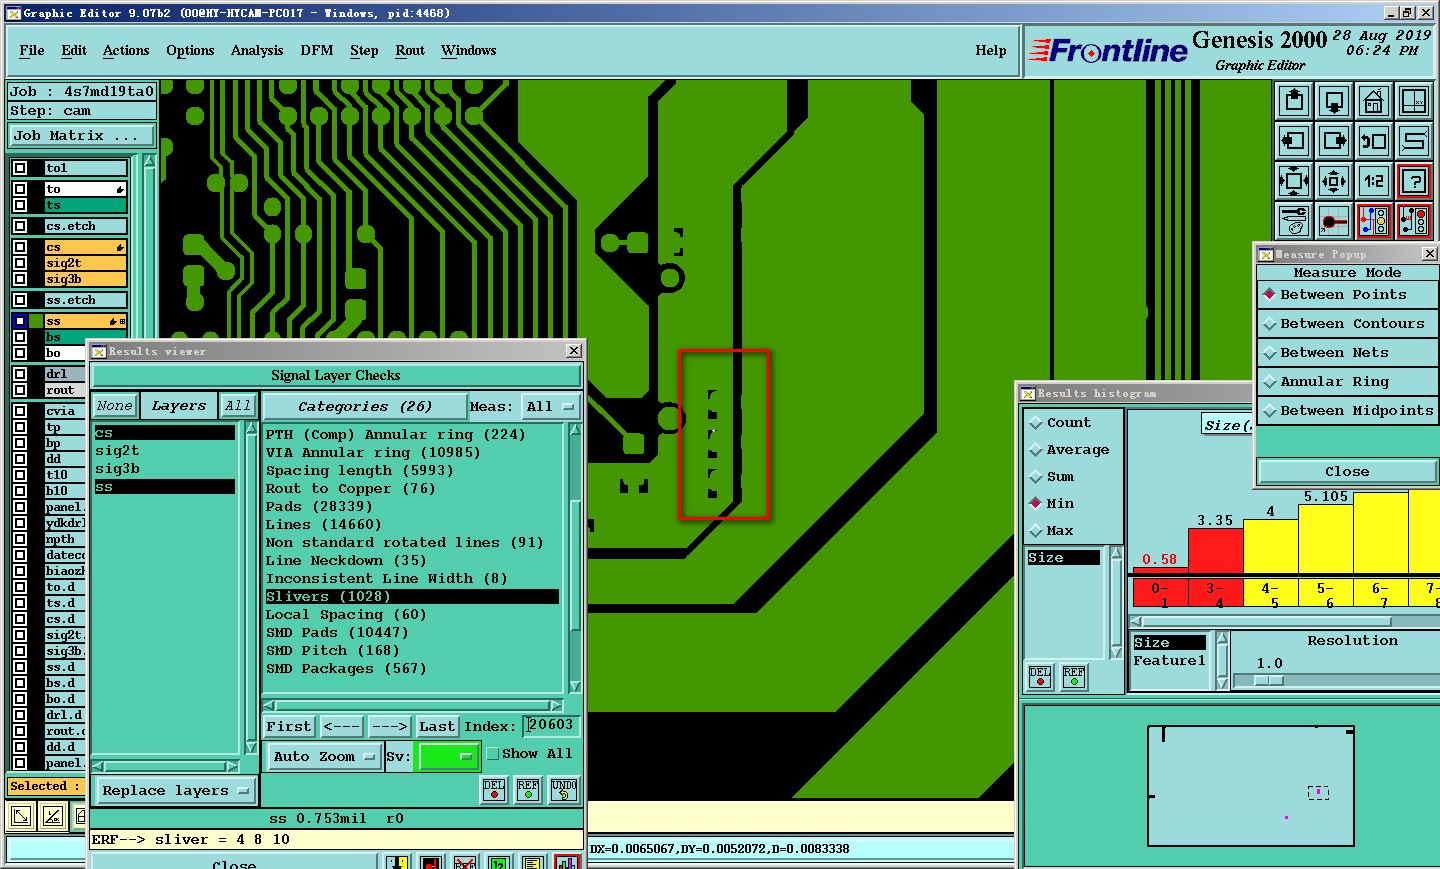
Task: Select Annular Ring measure mode
Action: pyautogui.click(x=1347, y=382)
